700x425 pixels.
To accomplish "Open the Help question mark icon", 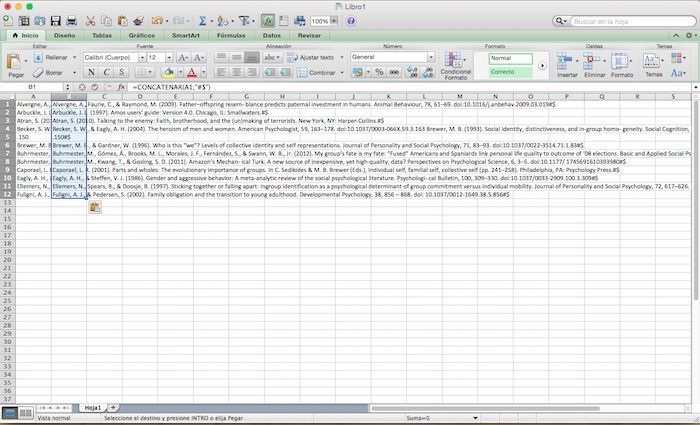I will [x=351, y=21].
